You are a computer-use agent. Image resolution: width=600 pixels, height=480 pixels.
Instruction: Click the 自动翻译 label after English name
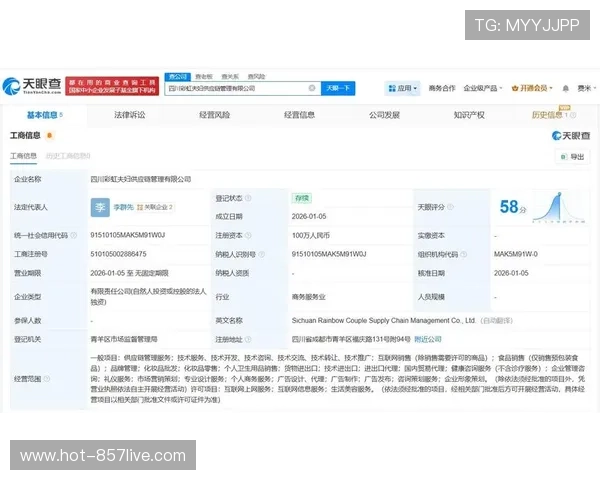tap(496, 320)
